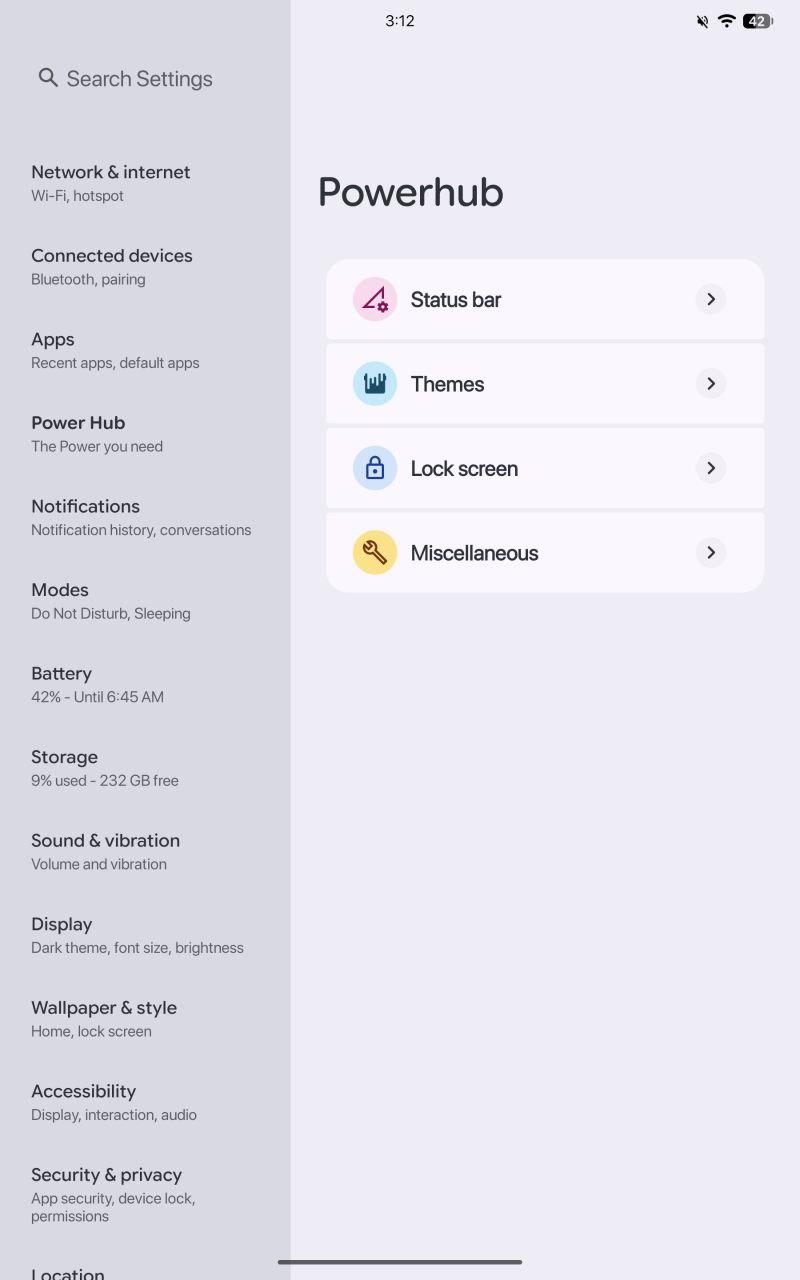Tap the bottom navigation gesture handle
Screen dimensions: 800x1280
pyautogui.click(x=400, y=1262)
